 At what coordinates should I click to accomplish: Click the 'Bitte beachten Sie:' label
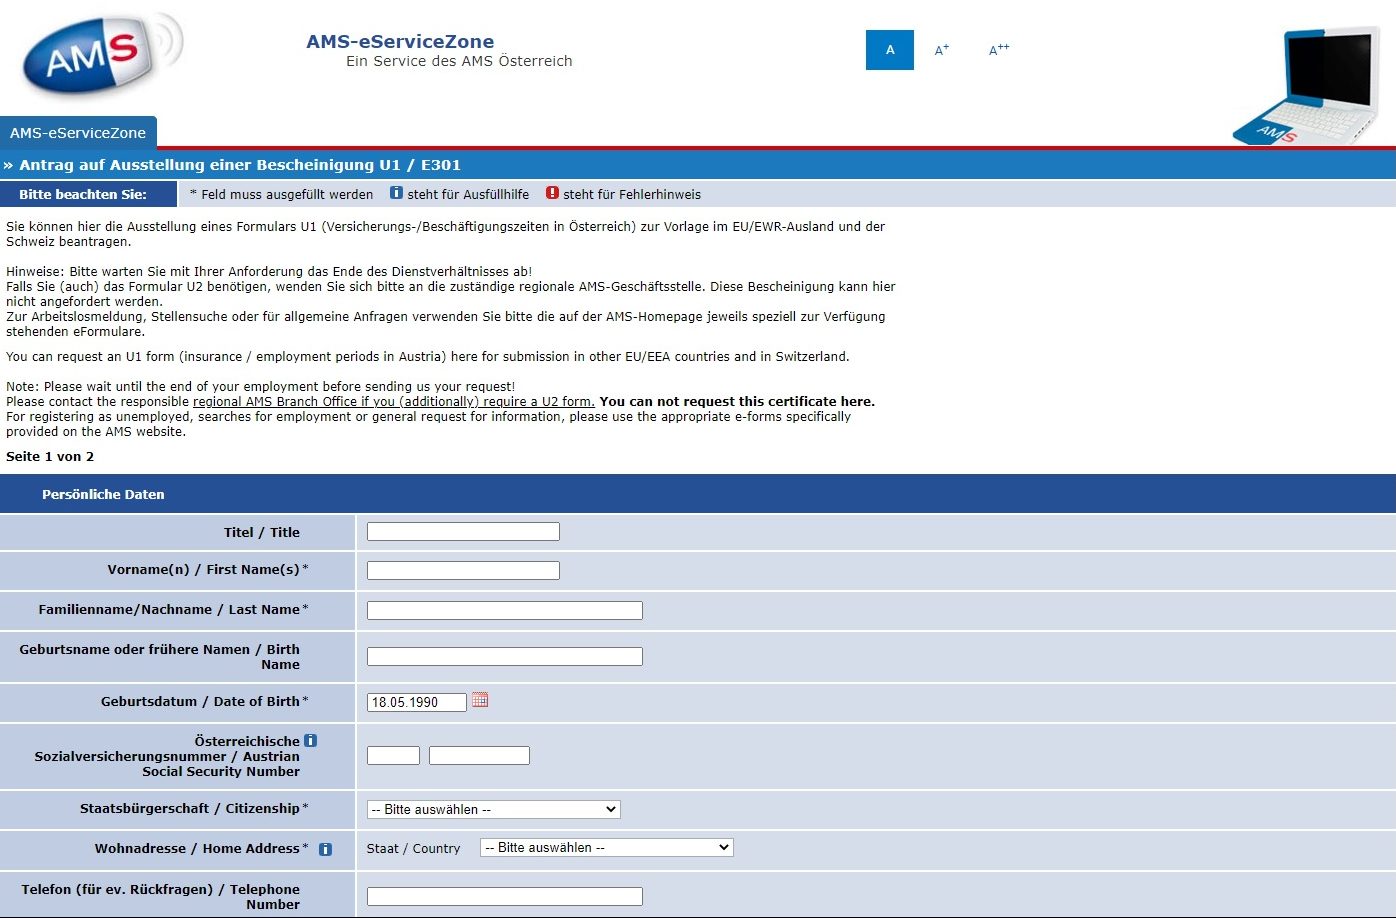(83, 194)
